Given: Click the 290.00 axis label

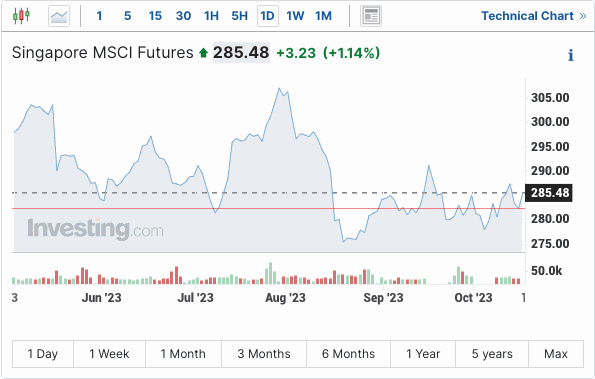Looking at the screenshot, I should [x=550, y=171].
